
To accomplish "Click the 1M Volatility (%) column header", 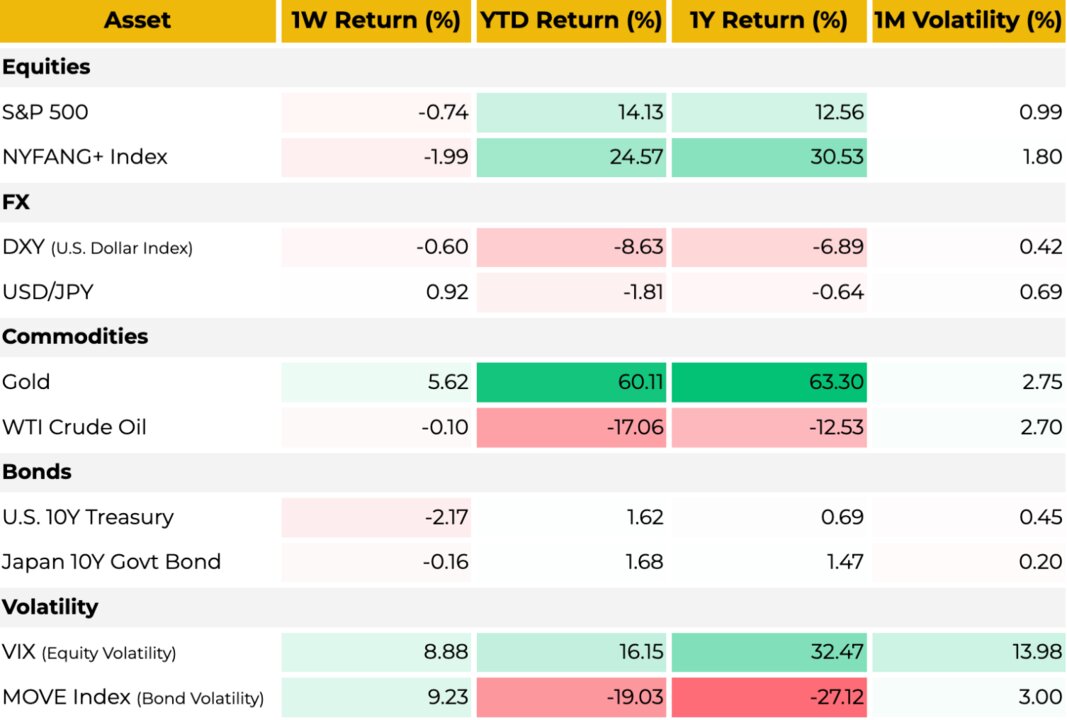I will 968,21.
